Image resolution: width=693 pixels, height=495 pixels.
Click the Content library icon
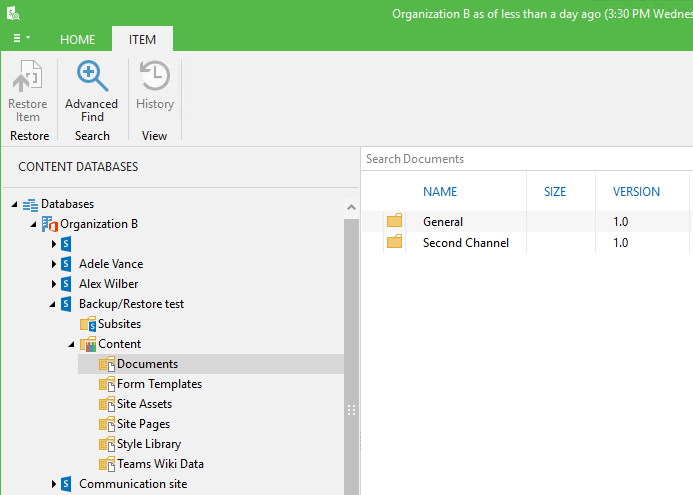88,344
